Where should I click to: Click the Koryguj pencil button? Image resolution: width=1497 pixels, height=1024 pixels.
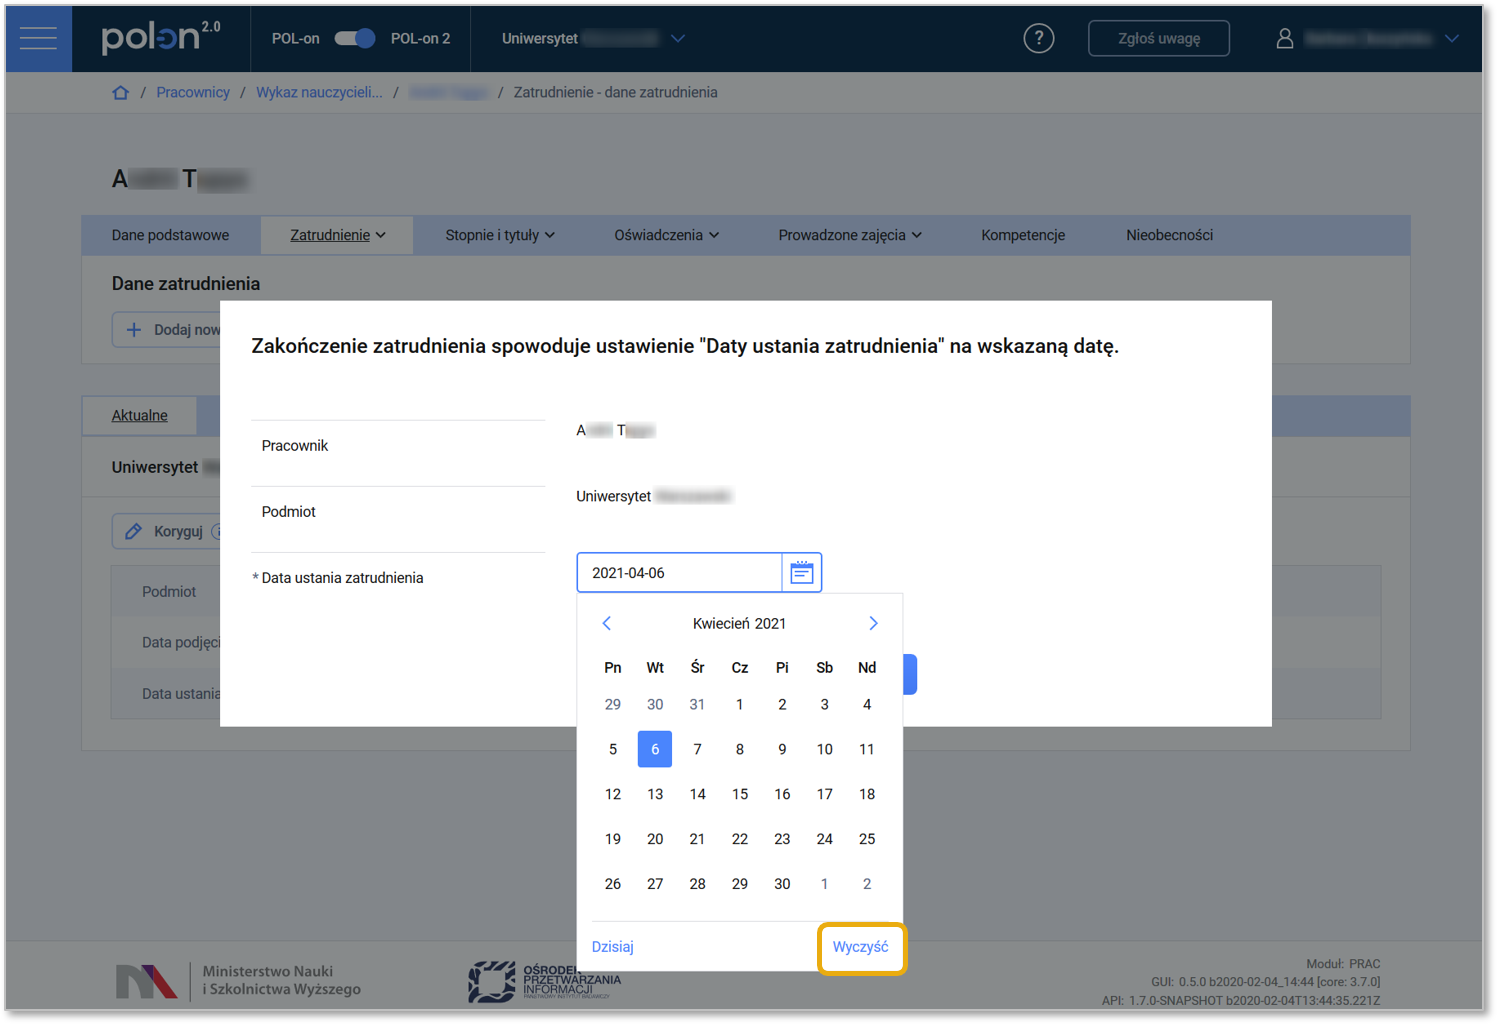click(167, 531)
